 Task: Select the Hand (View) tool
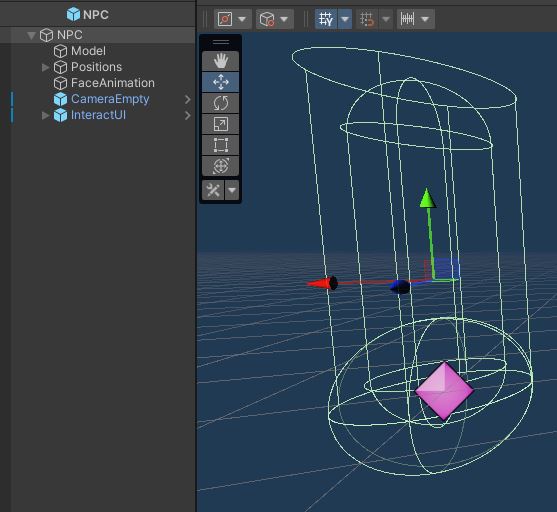[220, 61]
